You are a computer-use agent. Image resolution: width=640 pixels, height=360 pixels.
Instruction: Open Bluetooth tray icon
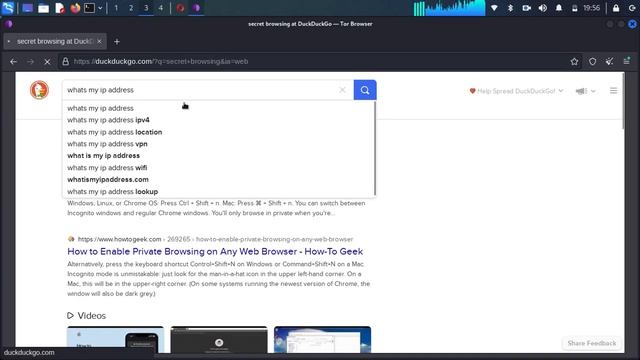click(510, 8)
